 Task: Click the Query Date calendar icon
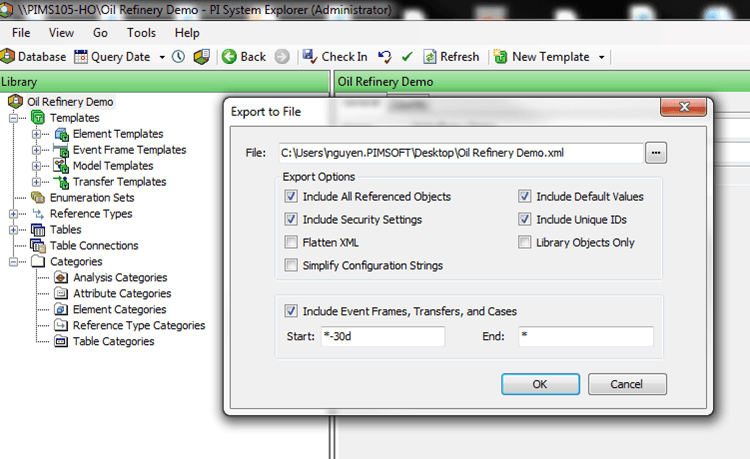(x=81, y=57)
